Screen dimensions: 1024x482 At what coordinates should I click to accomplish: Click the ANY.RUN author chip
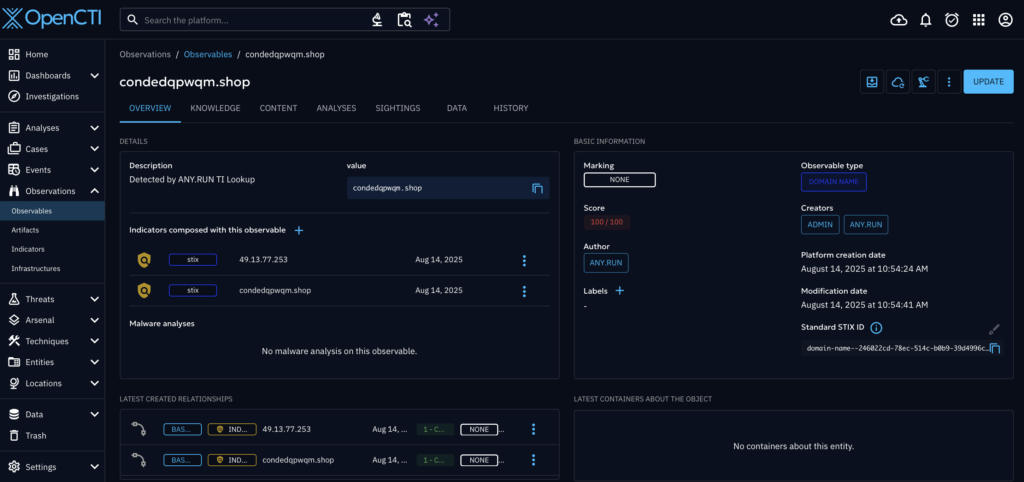606,263
